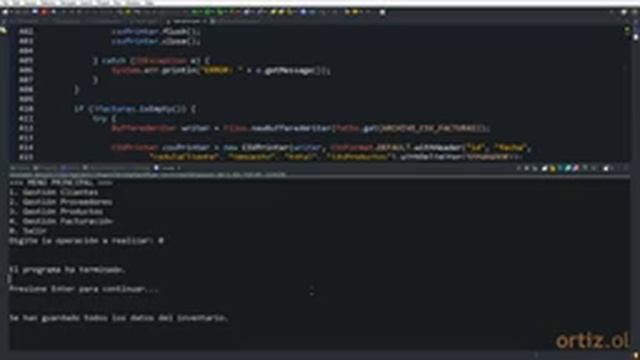Click console line '1. Gestión Clientes'
640x360 pixels.
coord(54,192)
